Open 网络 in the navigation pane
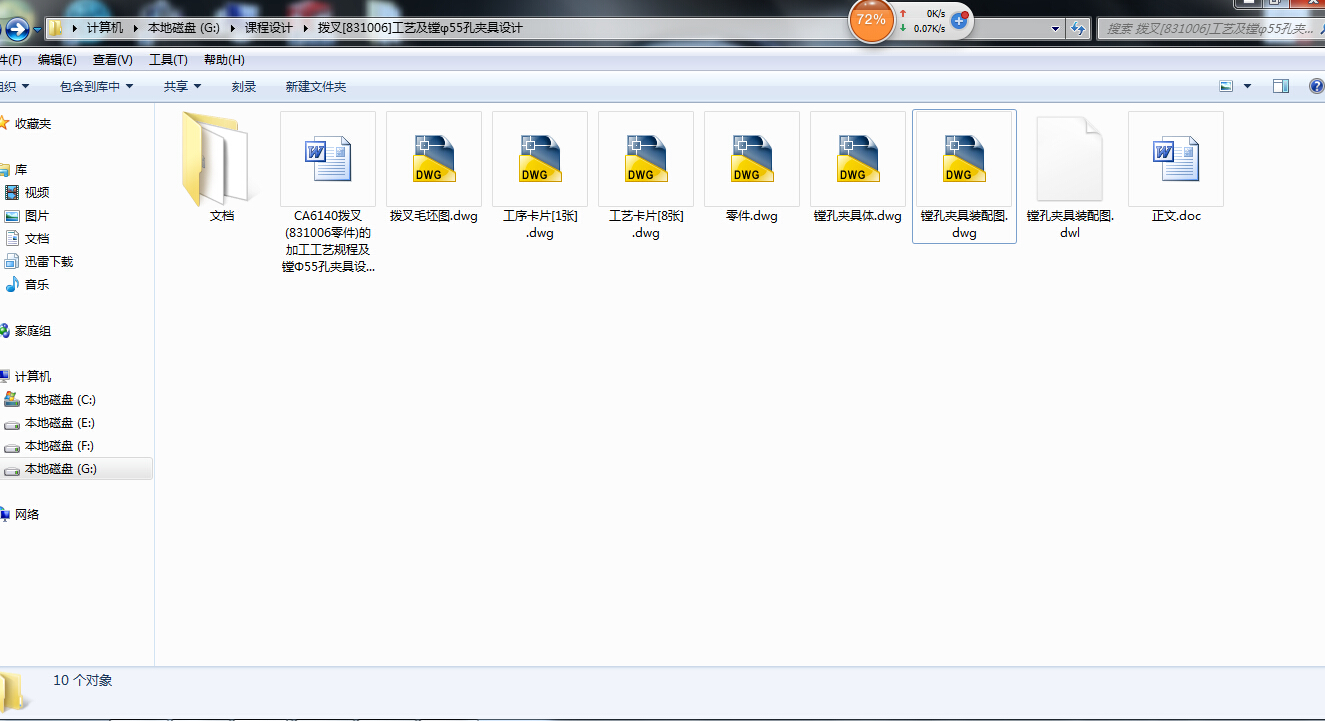The image size is (1325, 721). (27, 515)
